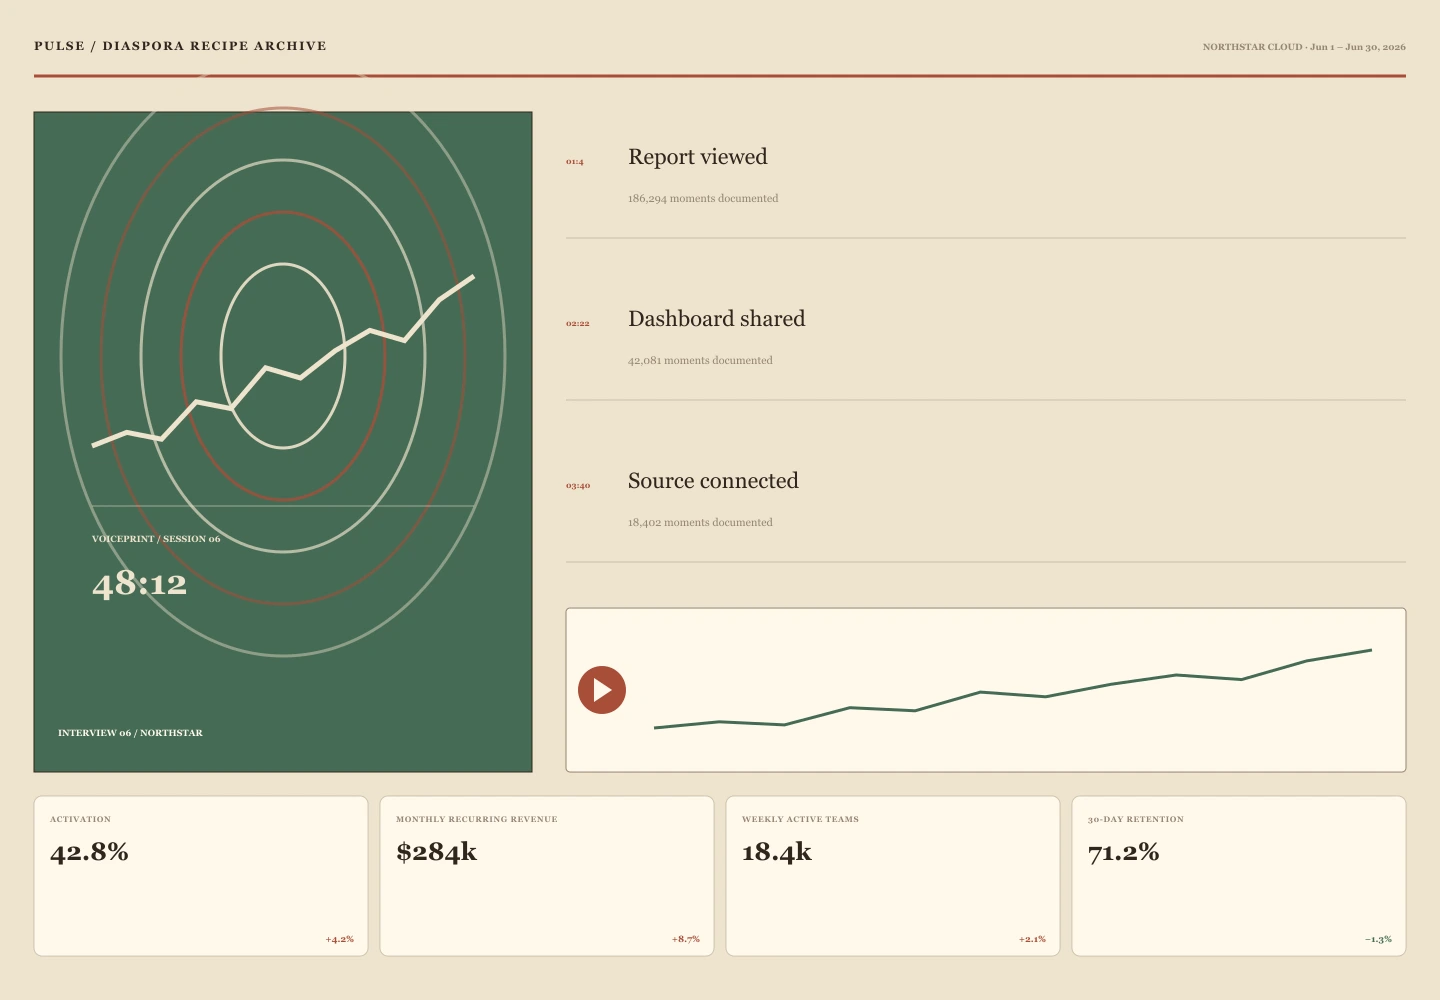Click the +8.7% change indicator
The width and height of the screenshot is (1440, 1000).
tap(686, 939)
